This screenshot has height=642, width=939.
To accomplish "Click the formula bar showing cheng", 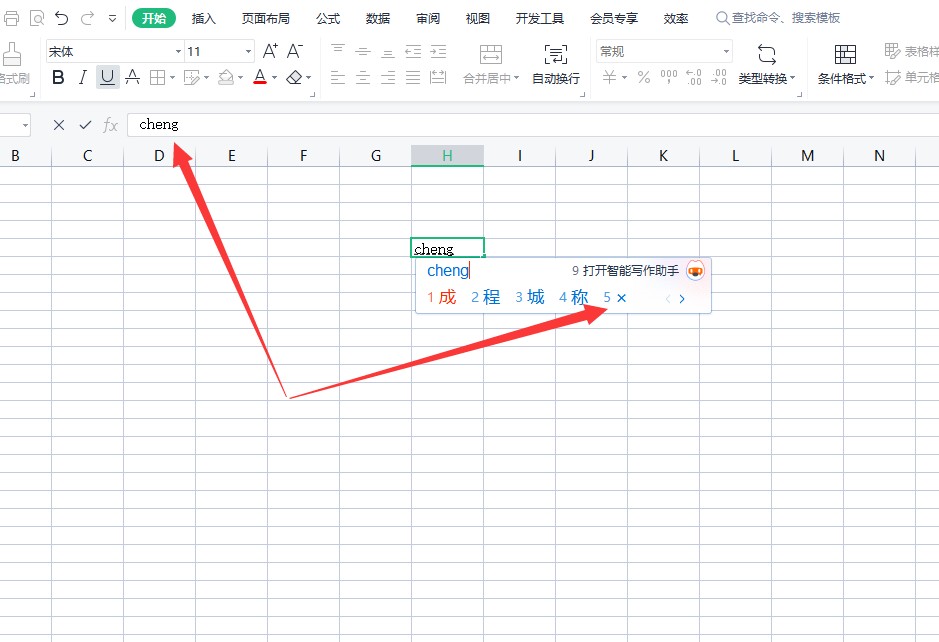I will (x=533, y=125).
